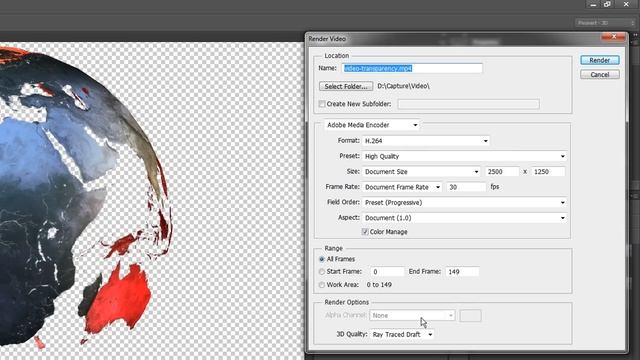Minimize the Photoshop window
Screen dimensions: 640x360
coord(593,4)
